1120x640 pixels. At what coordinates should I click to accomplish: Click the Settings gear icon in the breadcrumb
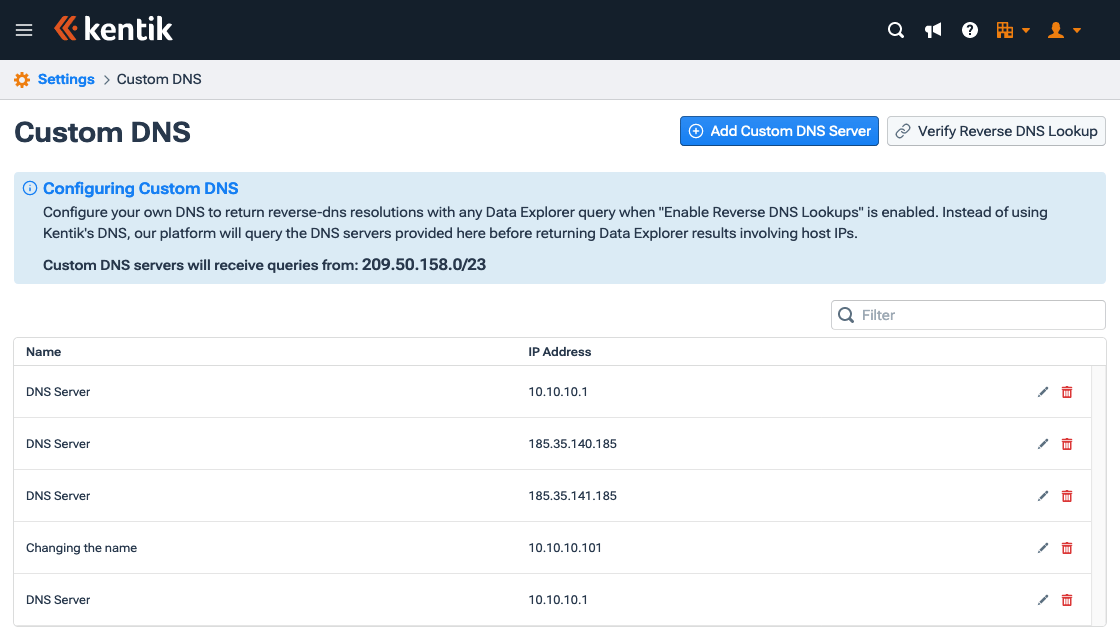[x=21, y=79]
